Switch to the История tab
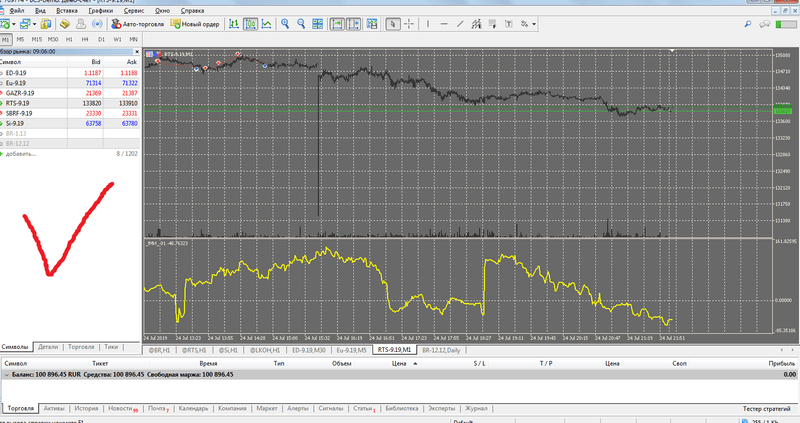The height and width of the screenshot is (423, 800). 86,408
